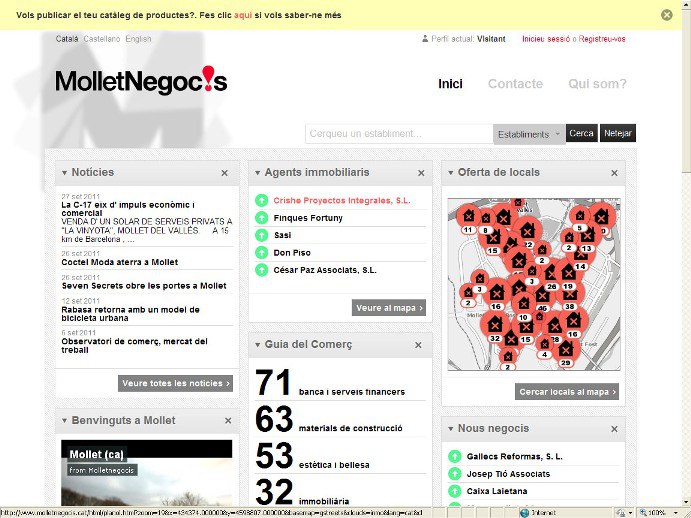This screenshot has height=518, width=691.
Task: Click green arrow icon beside Don Piso
Action: (x=262, y=253)
